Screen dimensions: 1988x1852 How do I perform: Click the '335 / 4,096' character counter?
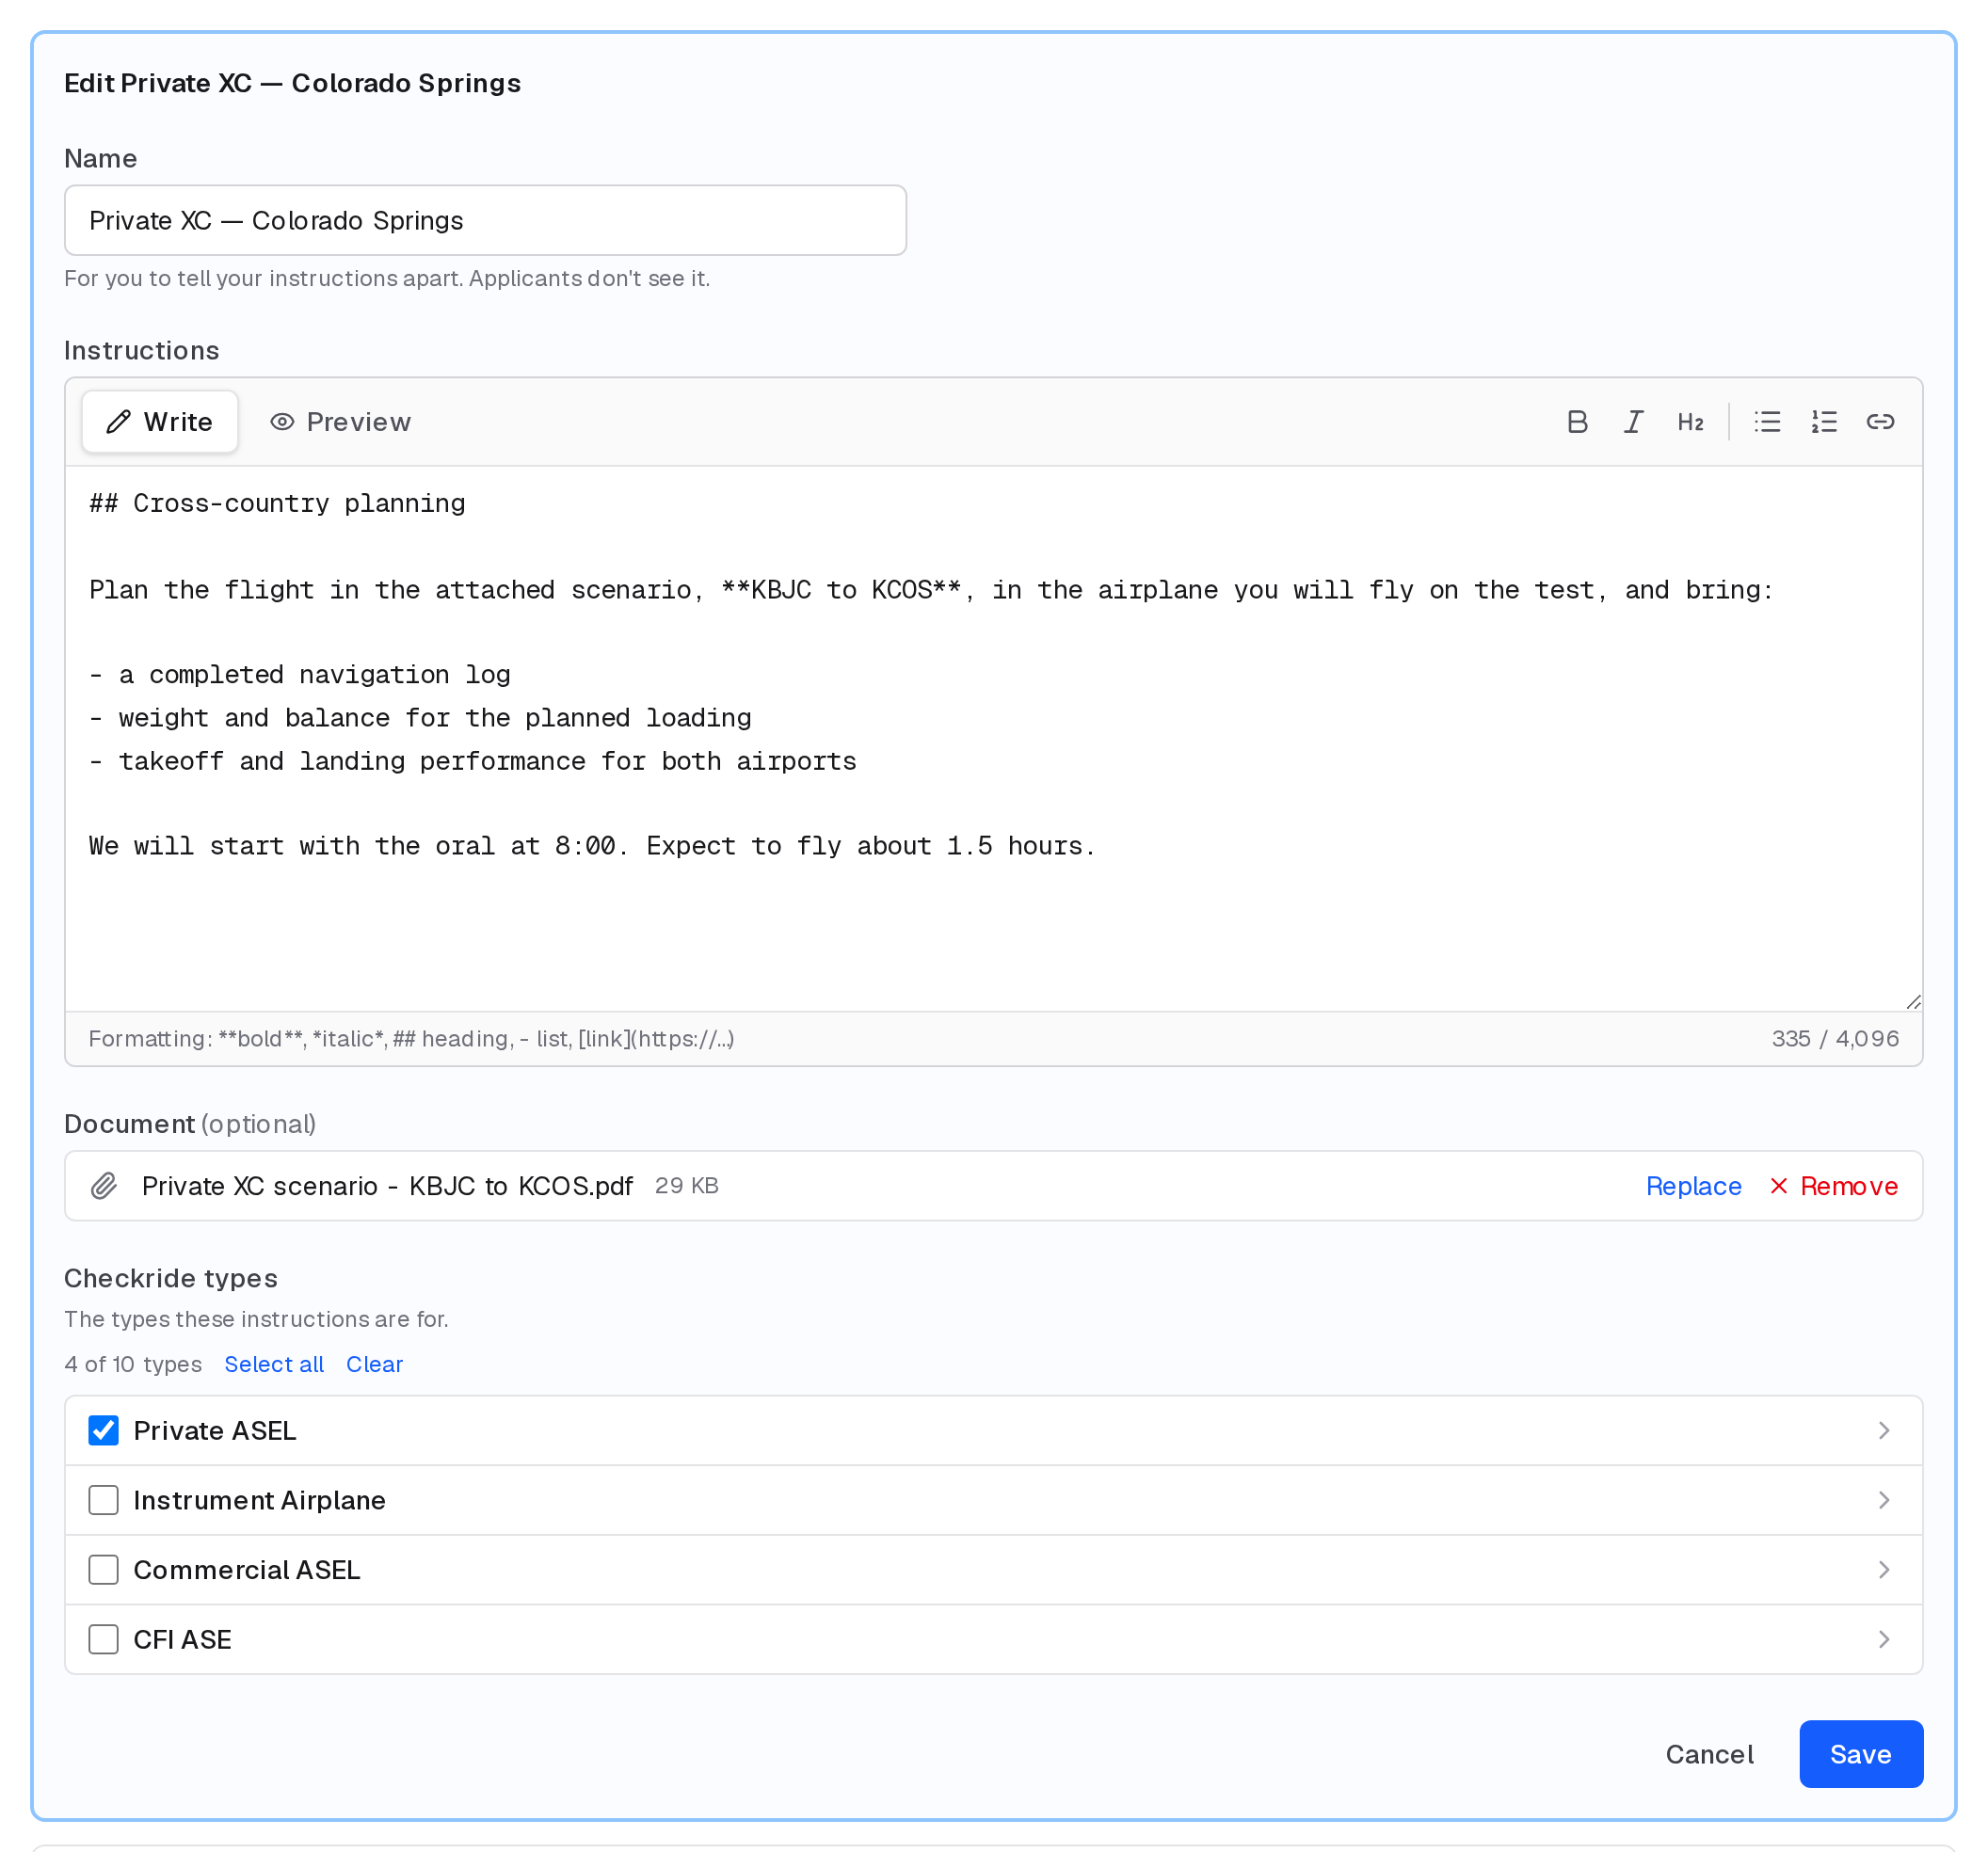tap(1835, 1039)
